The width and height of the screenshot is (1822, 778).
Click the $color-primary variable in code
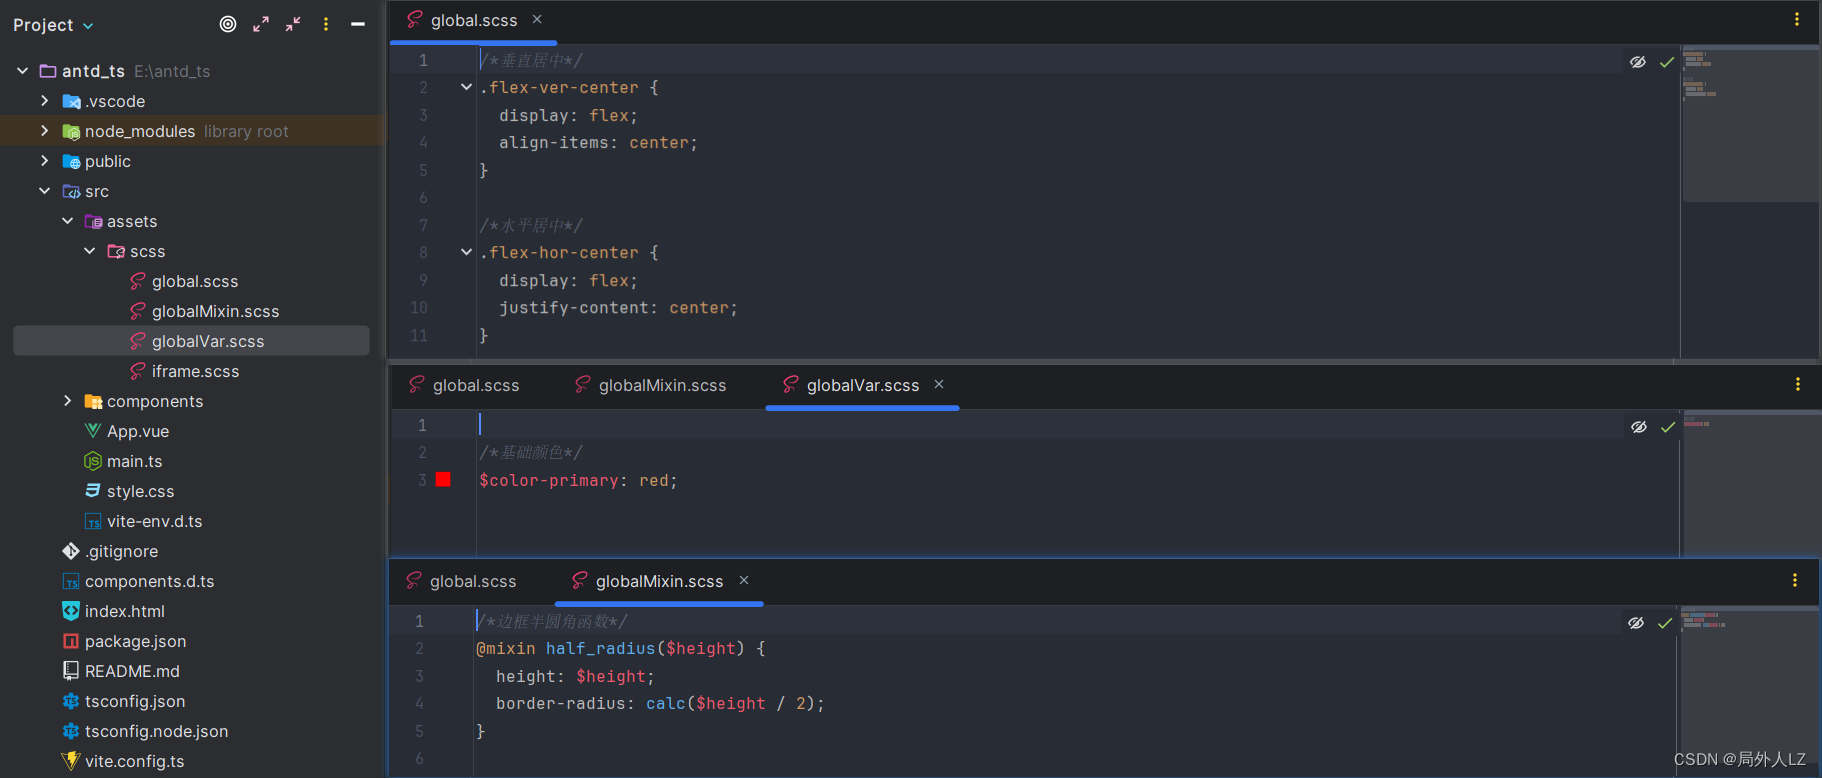pos(549,481)
